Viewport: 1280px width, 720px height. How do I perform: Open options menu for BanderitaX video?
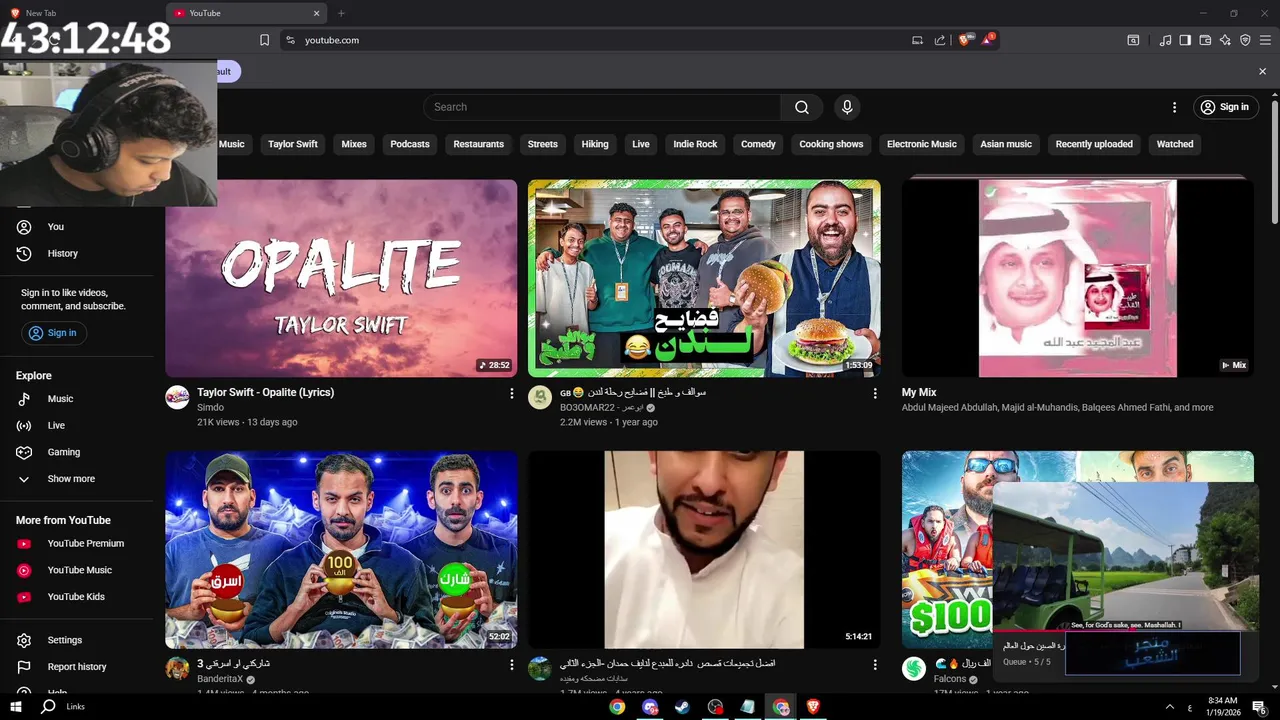point(511,665)
